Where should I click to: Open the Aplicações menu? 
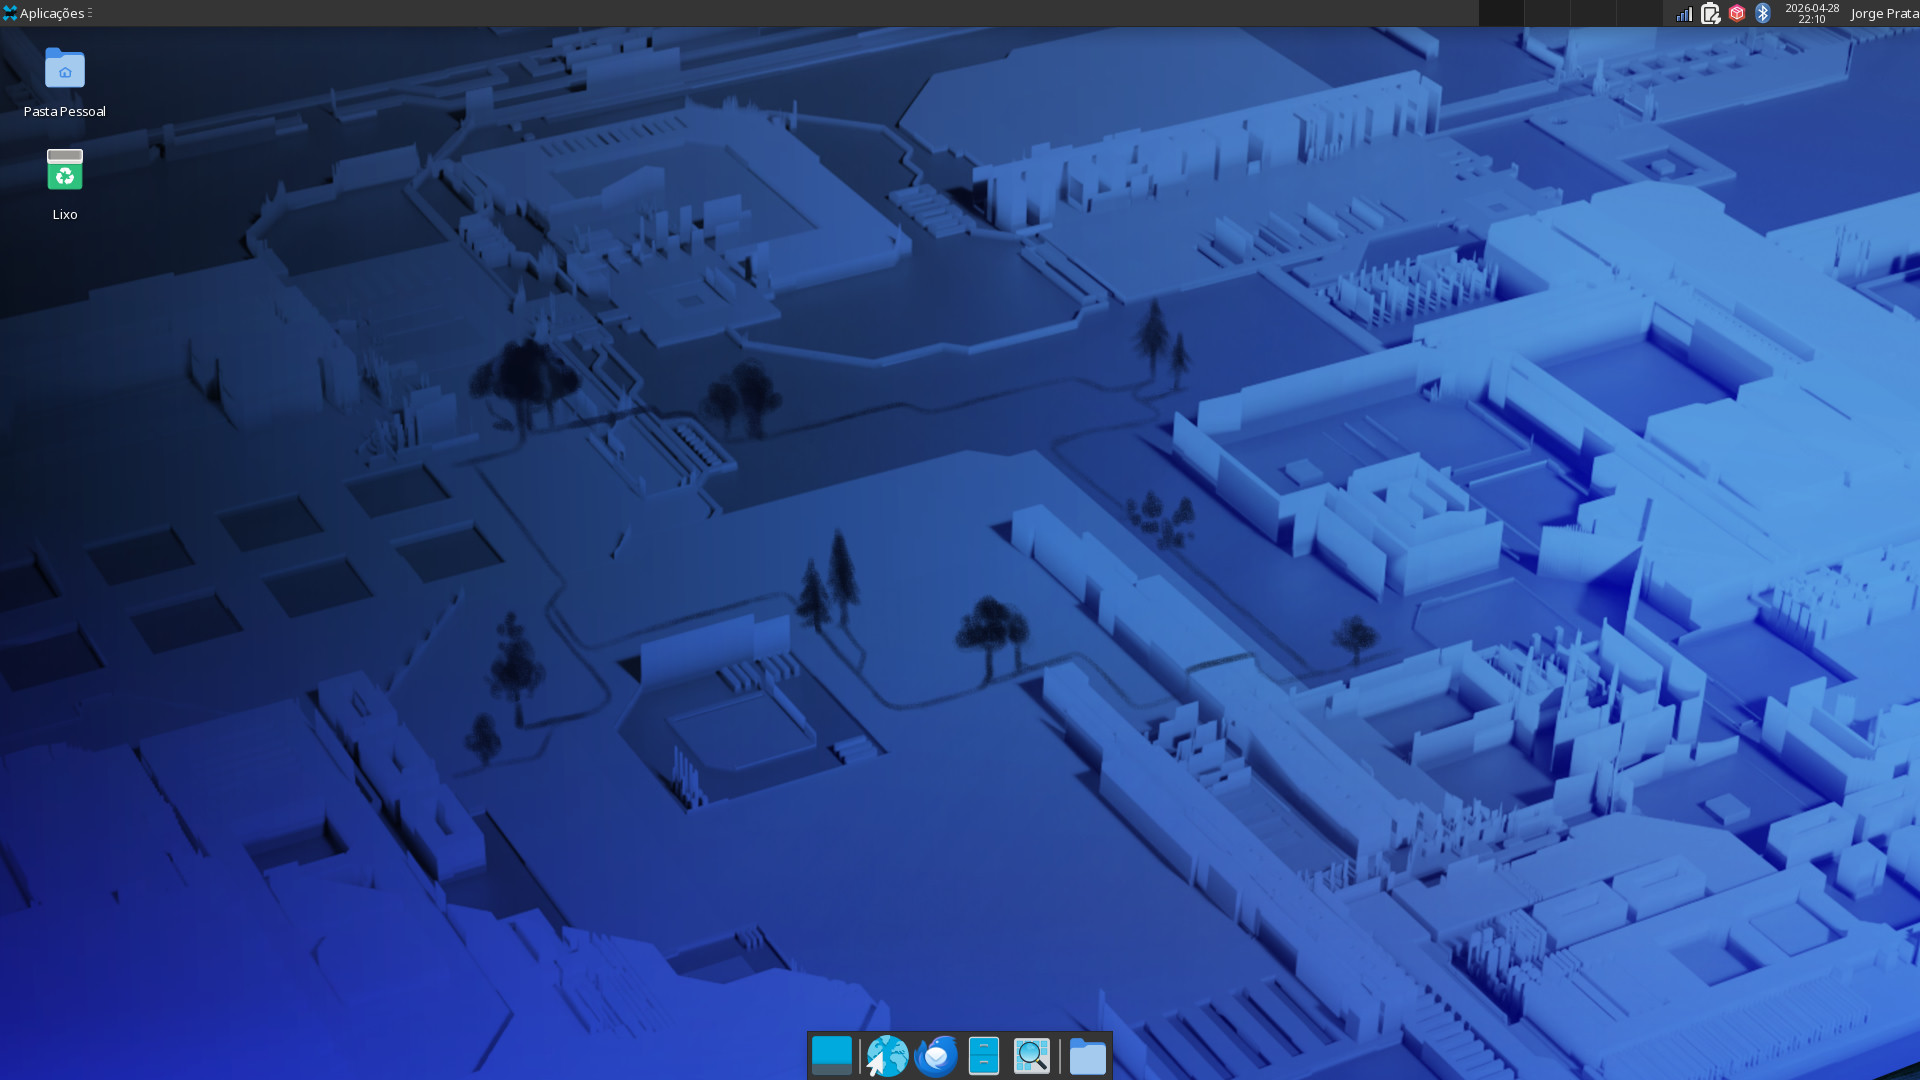pos(45,13)
